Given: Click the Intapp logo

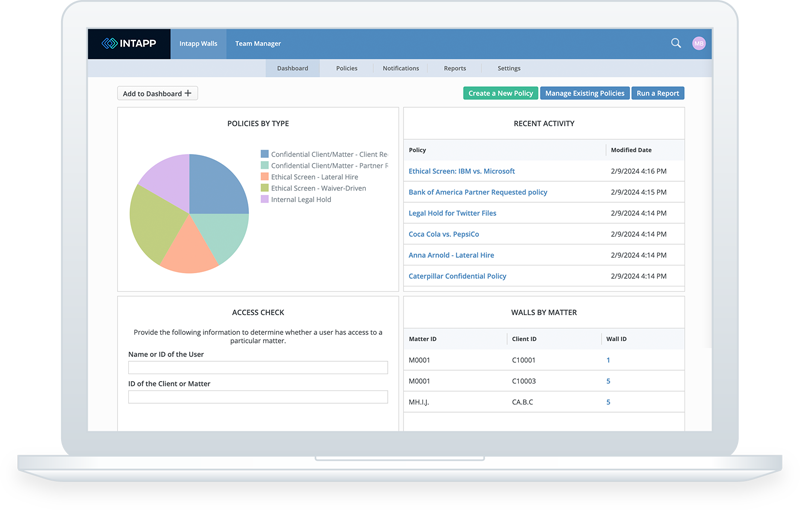Looking at the screenshot, I should click(129, 43).
